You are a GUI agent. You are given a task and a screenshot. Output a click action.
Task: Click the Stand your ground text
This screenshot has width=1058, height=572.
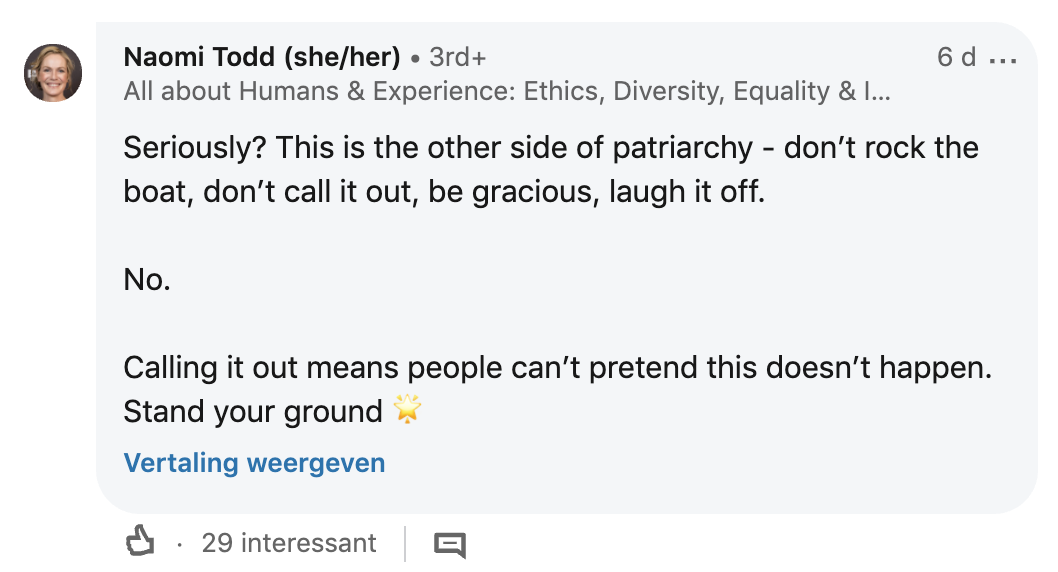(x=253, y=411)
